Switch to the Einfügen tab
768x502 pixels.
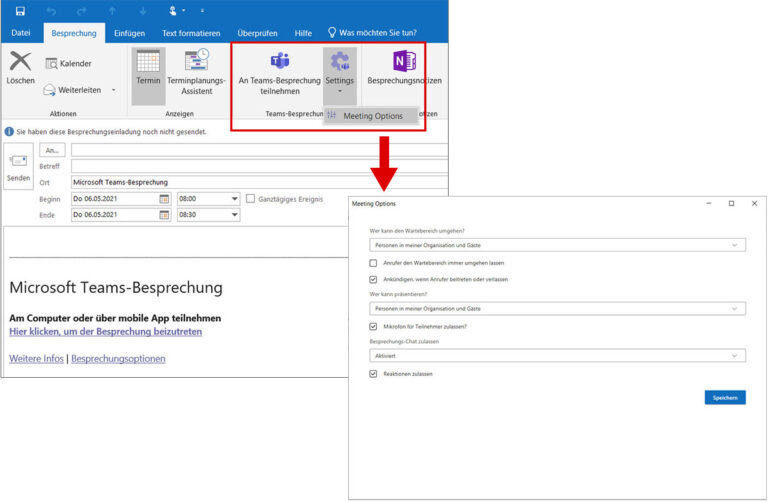[x=129, y=33]
